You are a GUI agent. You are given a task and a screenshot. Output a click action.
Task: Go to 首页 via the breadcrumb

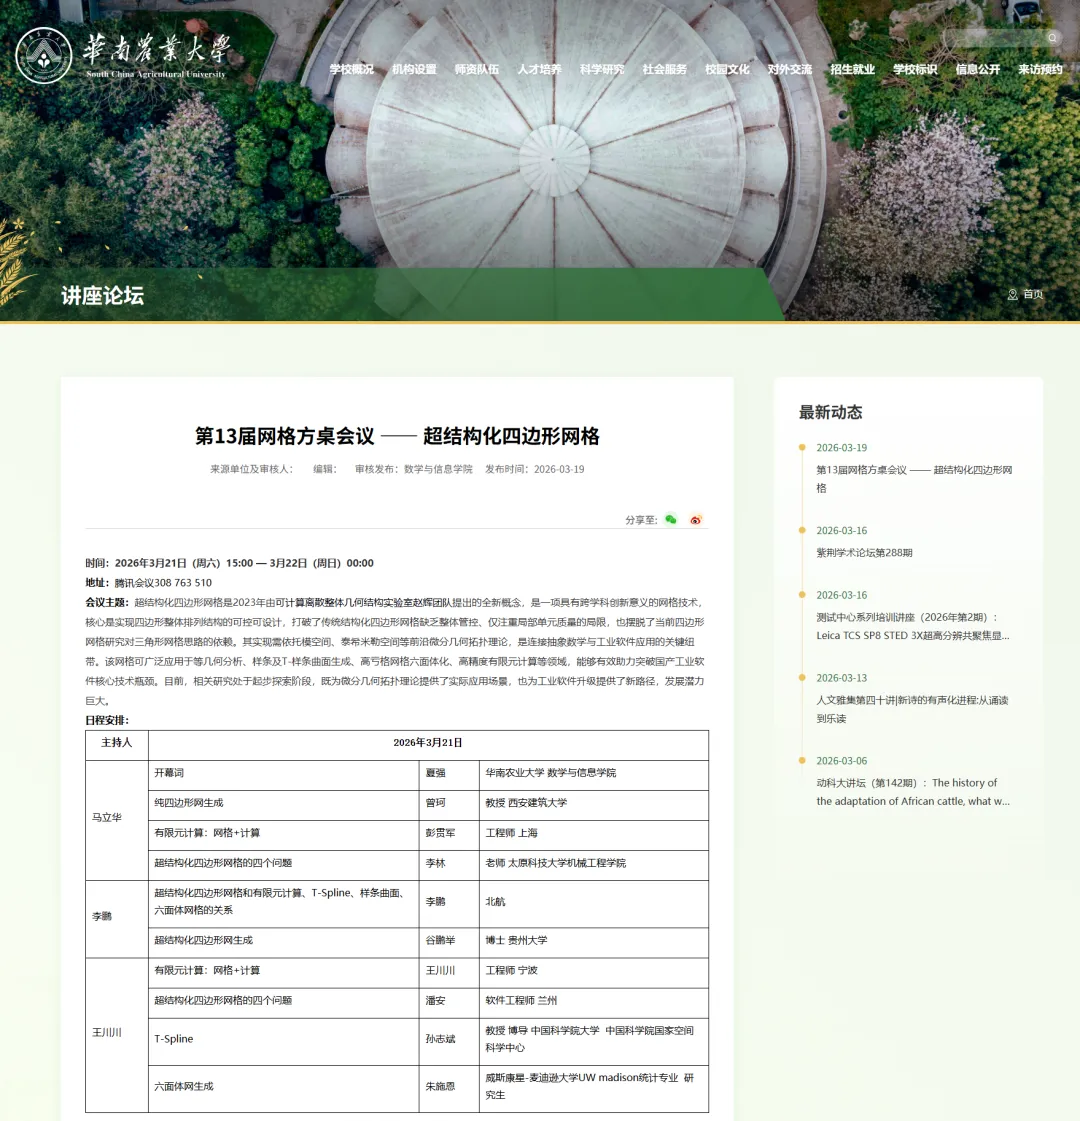(x=1033, y=295)
